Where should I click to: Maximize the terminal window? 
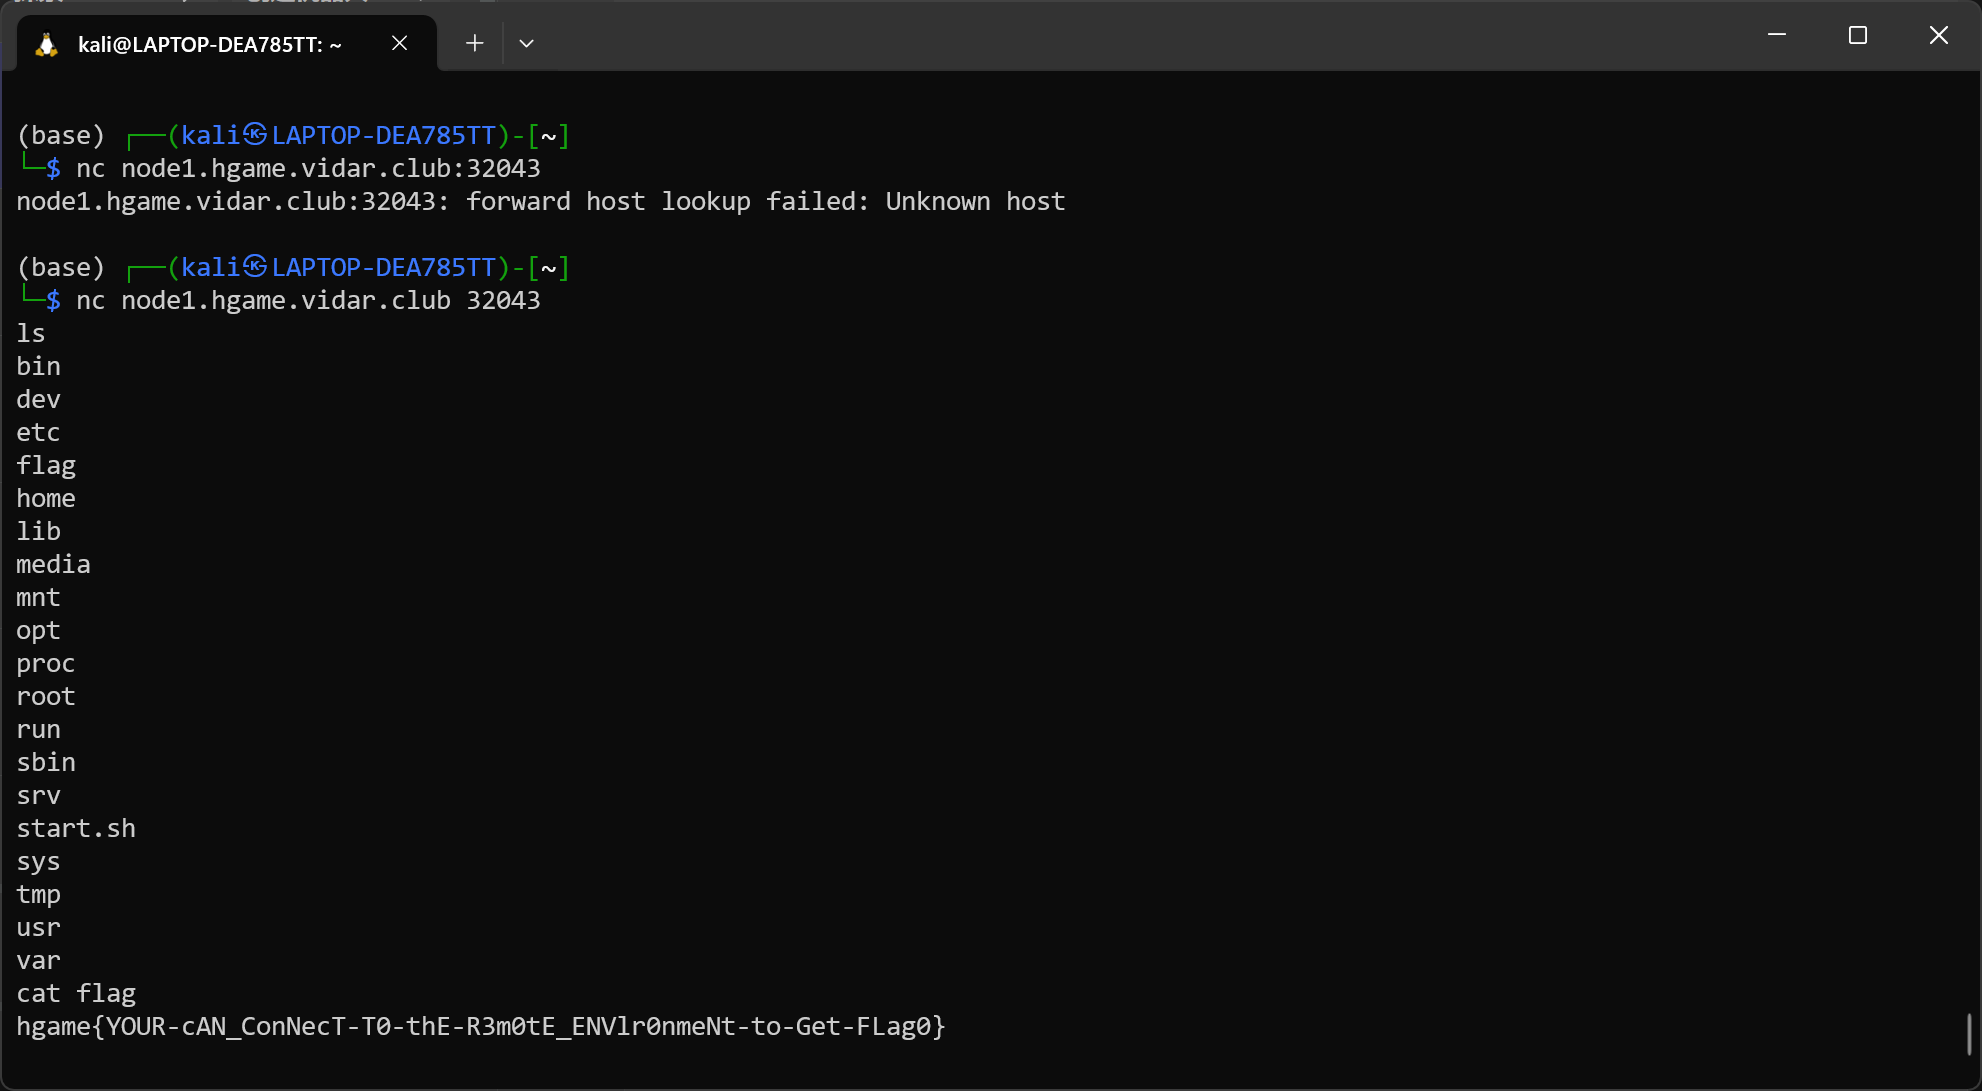pyautogui.click(x=1858, y=35)
